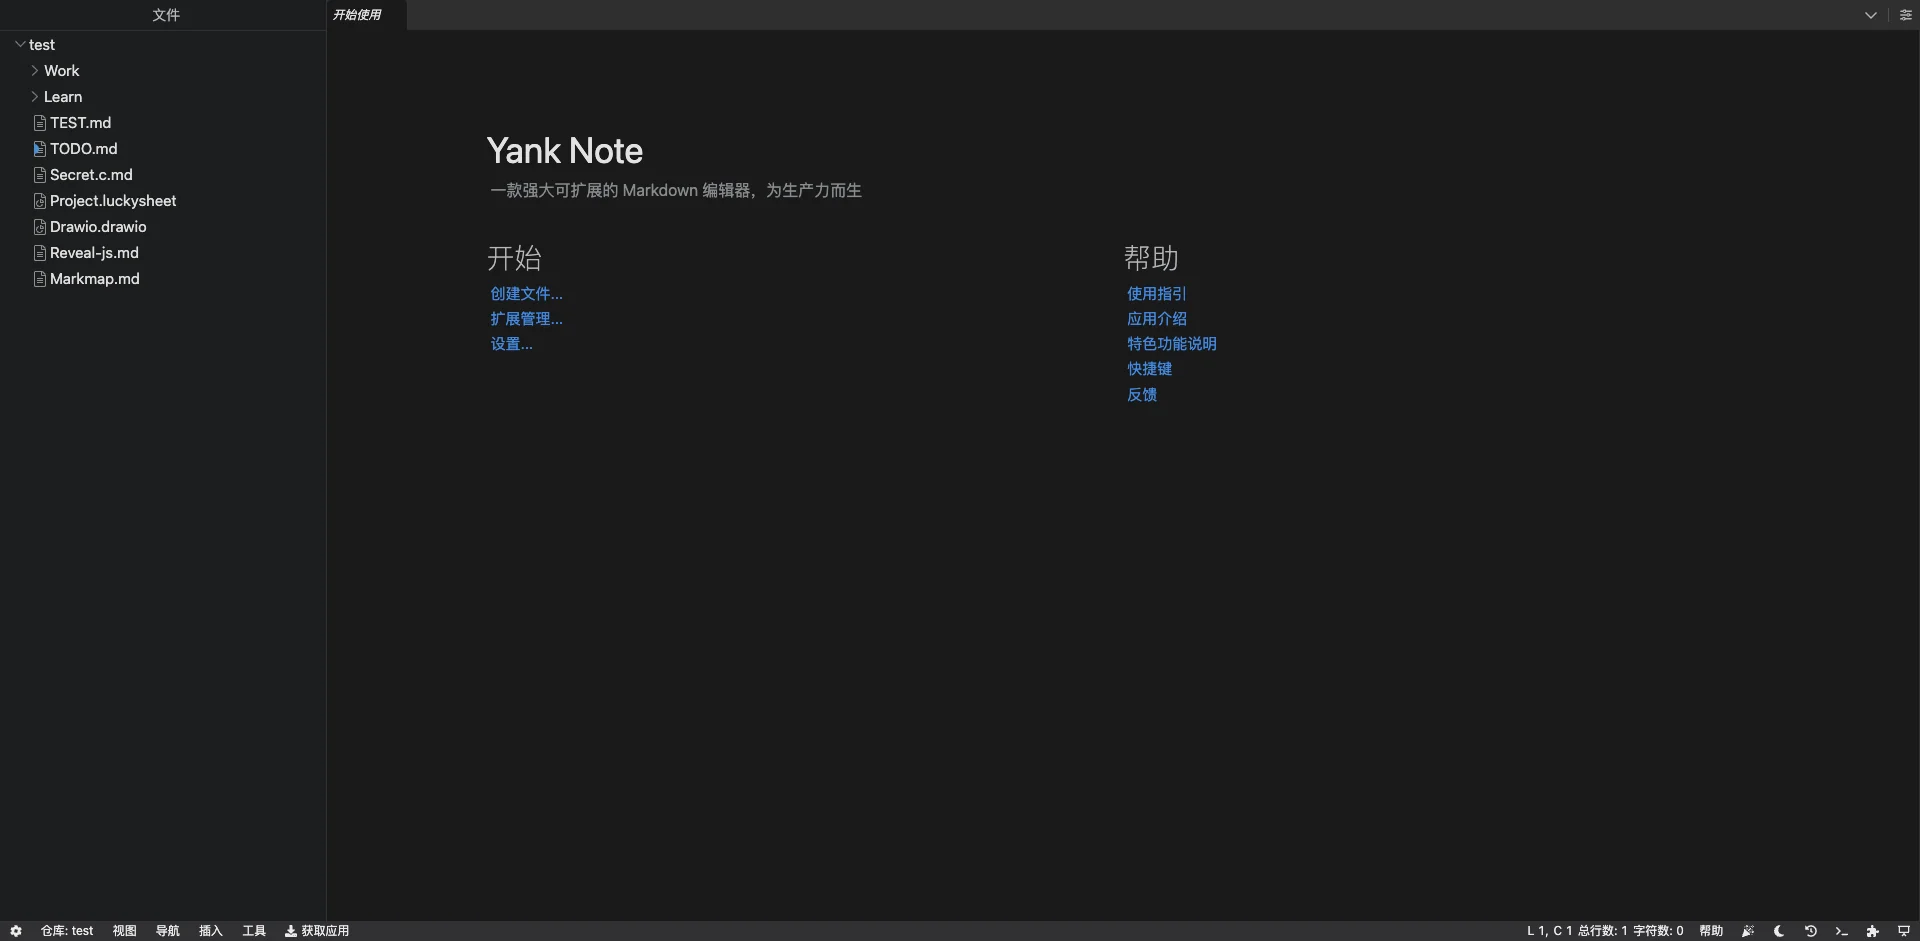Screen dimensions: 1920x941
Task: Open tab bar action menu icon
Action: coord(1905,15)
